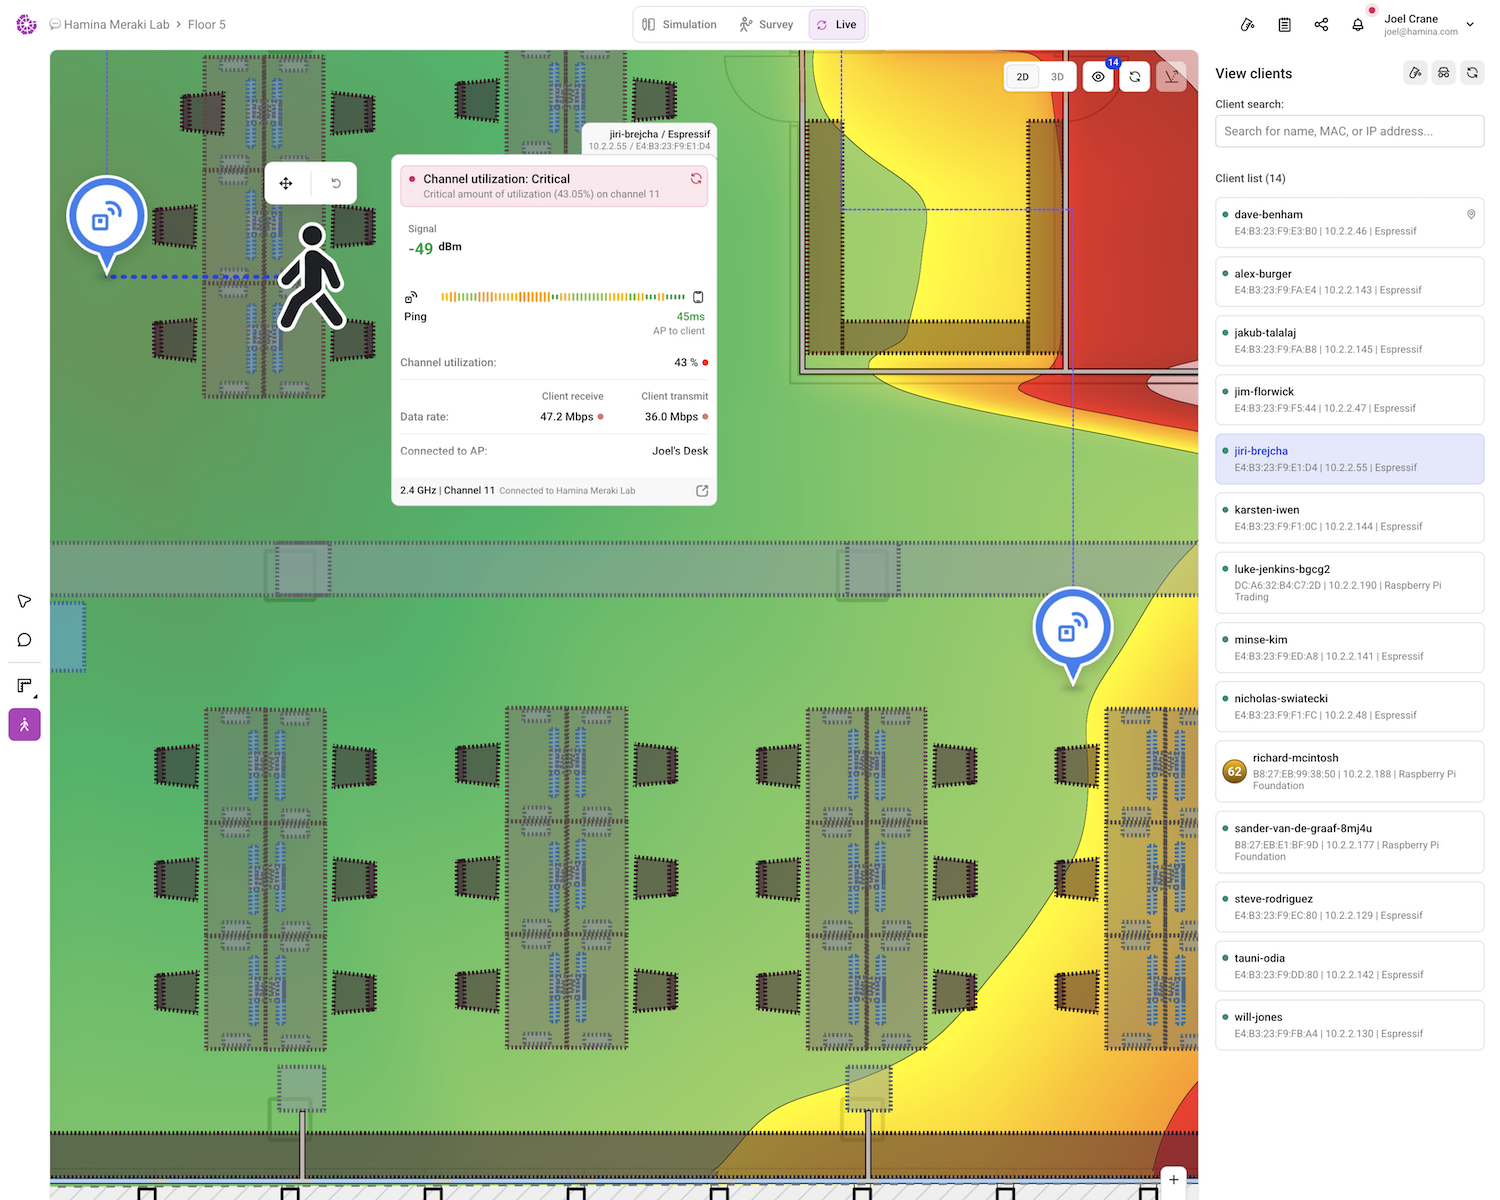This screenshot has width=1500, height=1200.
Task: Click the test tube icon beside View clients
Action: click(x=1415, y=73)
